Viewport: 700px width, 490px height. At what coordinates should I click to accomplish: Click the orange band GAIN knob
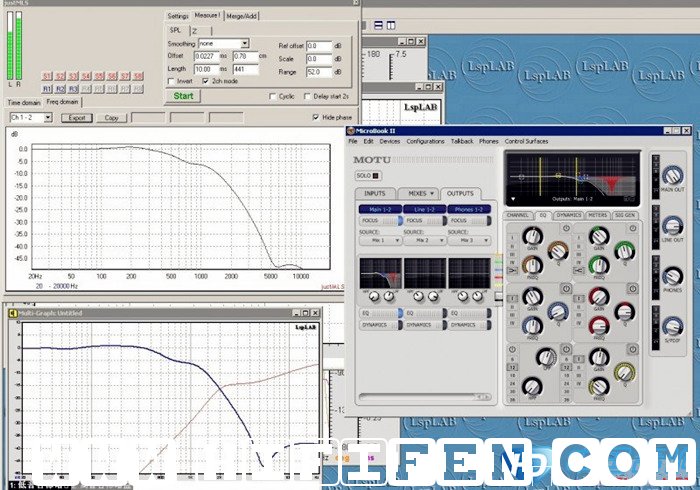click(532, 236)
